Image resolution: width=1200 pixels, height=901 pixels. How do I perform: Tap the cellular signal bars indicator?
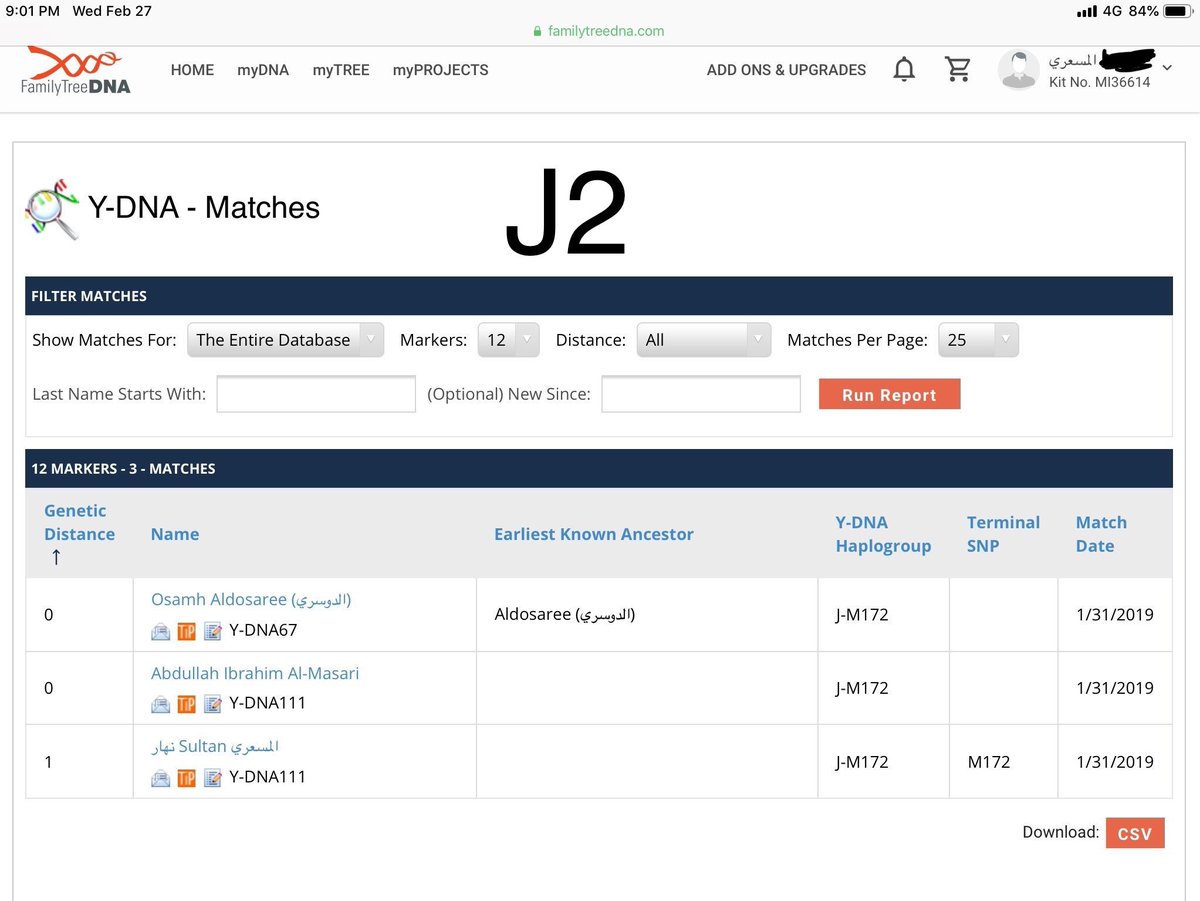tap(1086, 11)
